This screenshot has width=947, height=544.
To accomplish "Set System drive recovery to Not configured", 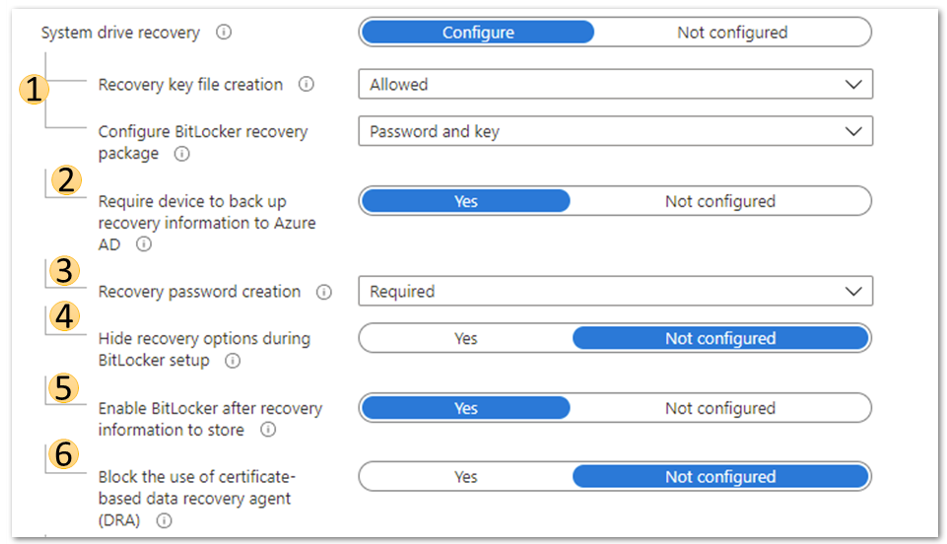I will [x=732, y=32].
